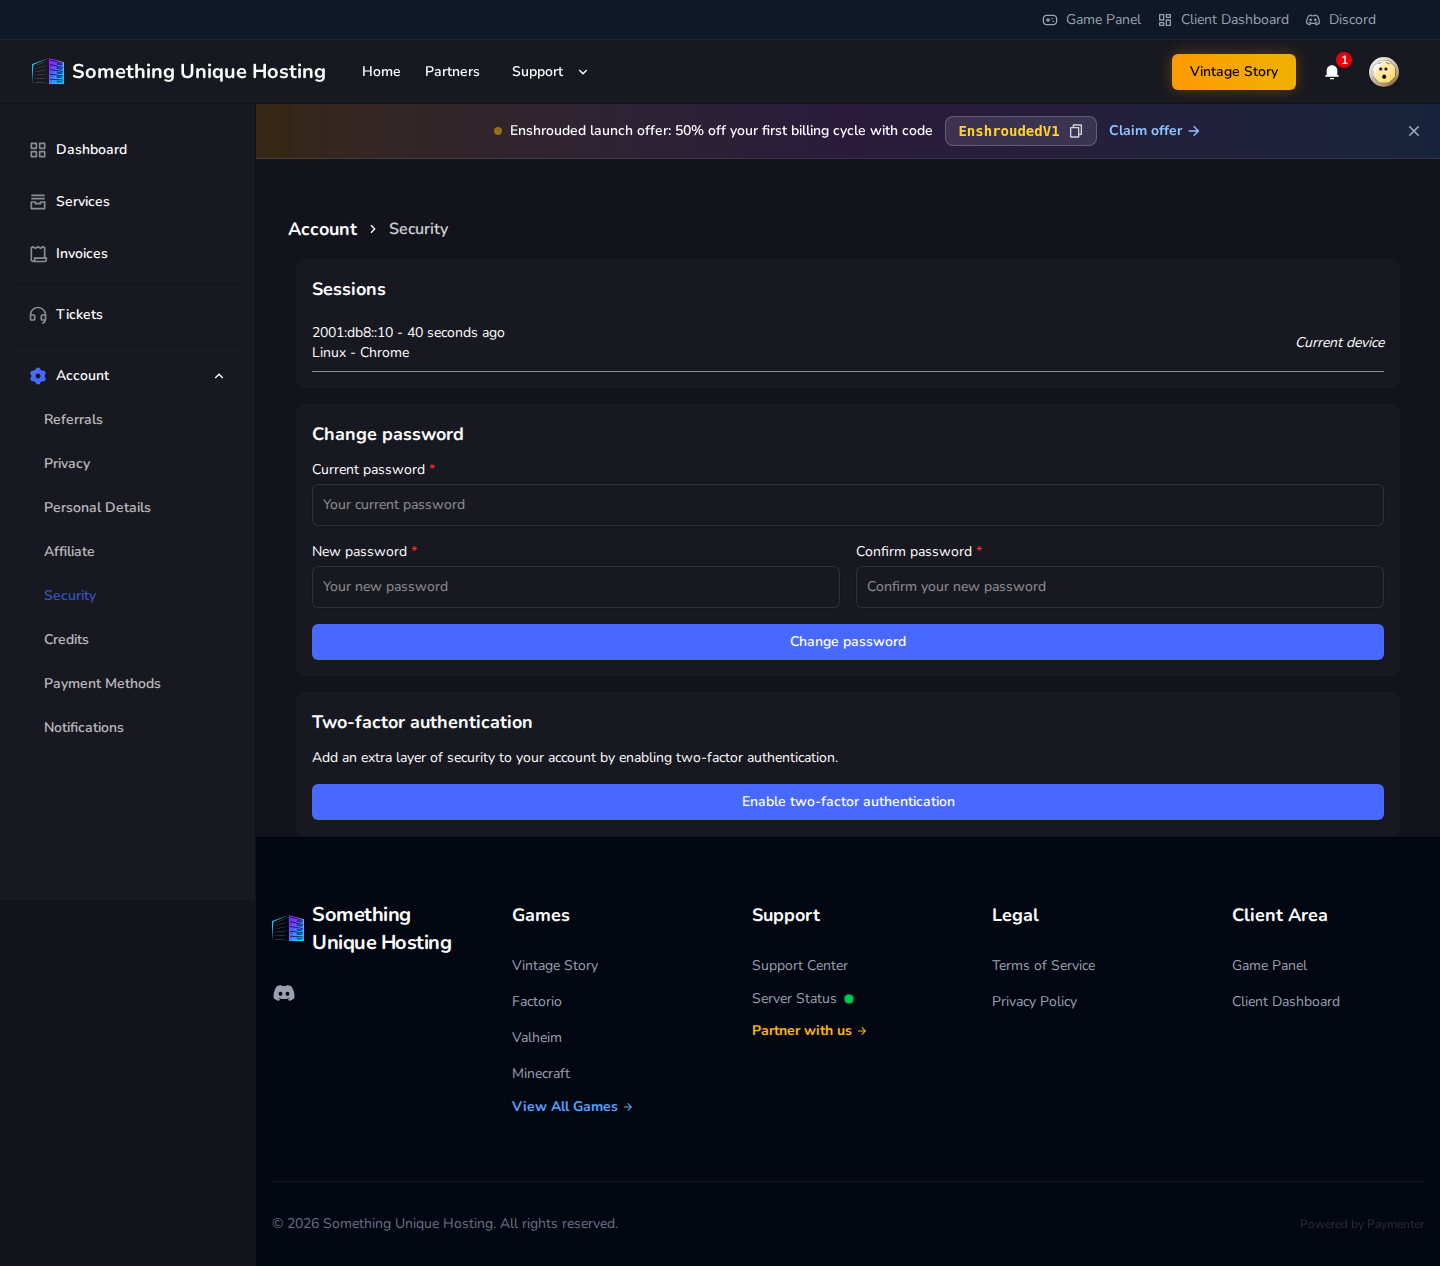This screenshot has height=1266, width=1440.
Task: Dismiss the Enshrouded offer banner
Action: [x=1414, y=131]
